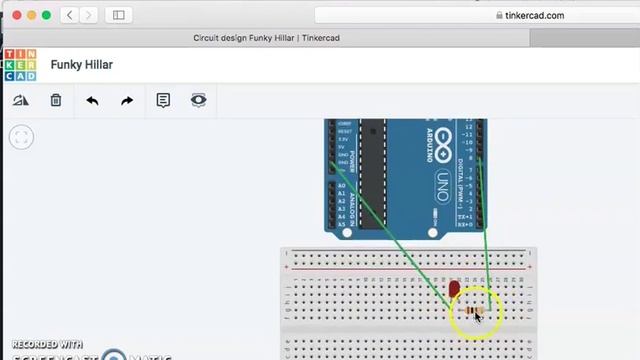Click the lock icon in address bar
Viewport: 640px width, 360px height.
[499, 16]
